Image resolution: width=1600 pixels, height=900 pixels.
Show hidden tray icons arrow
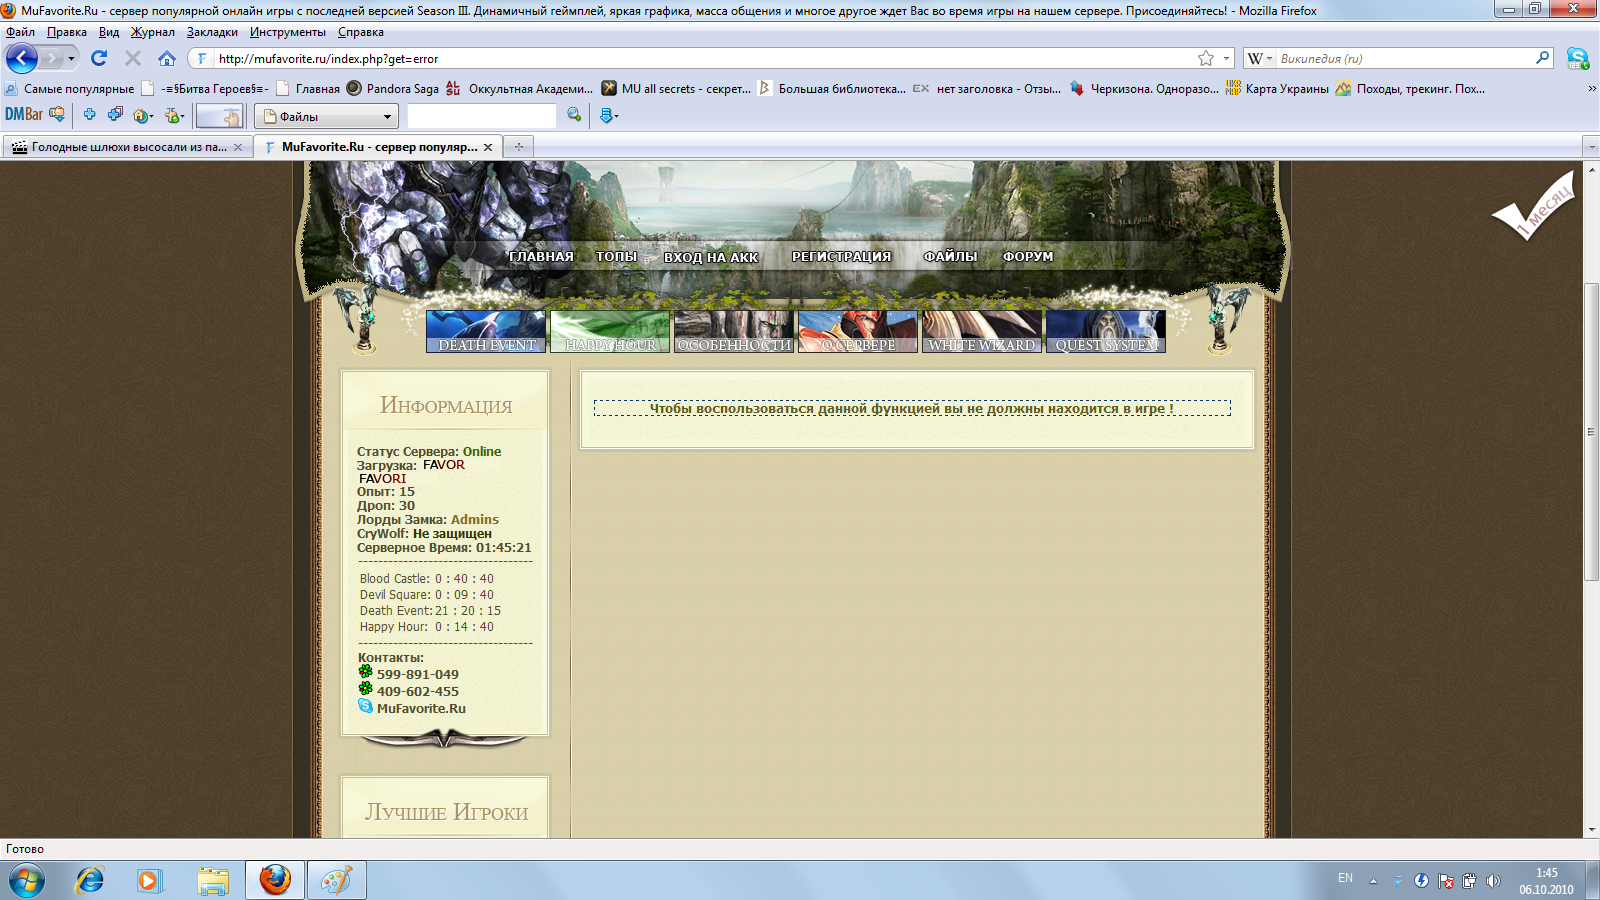pos(1373,881)
